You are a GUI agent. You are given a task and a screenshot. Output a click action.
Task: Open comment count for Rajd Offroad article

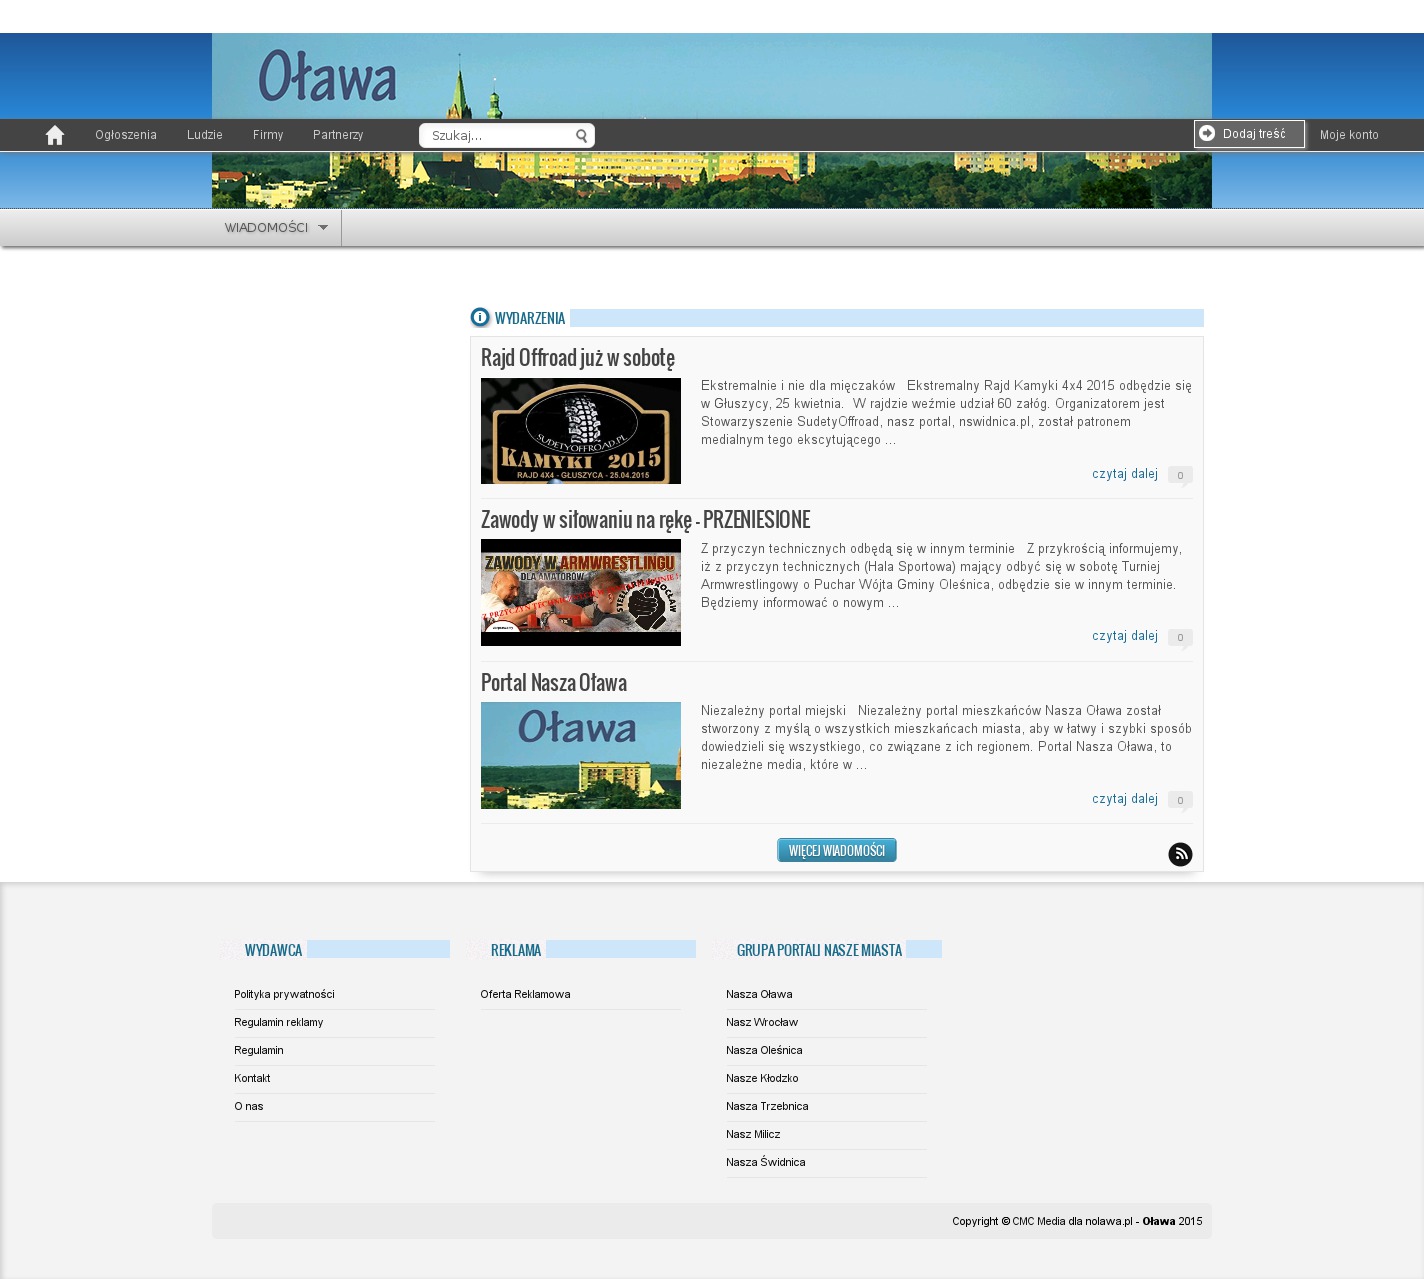(x=1180, y=475)
